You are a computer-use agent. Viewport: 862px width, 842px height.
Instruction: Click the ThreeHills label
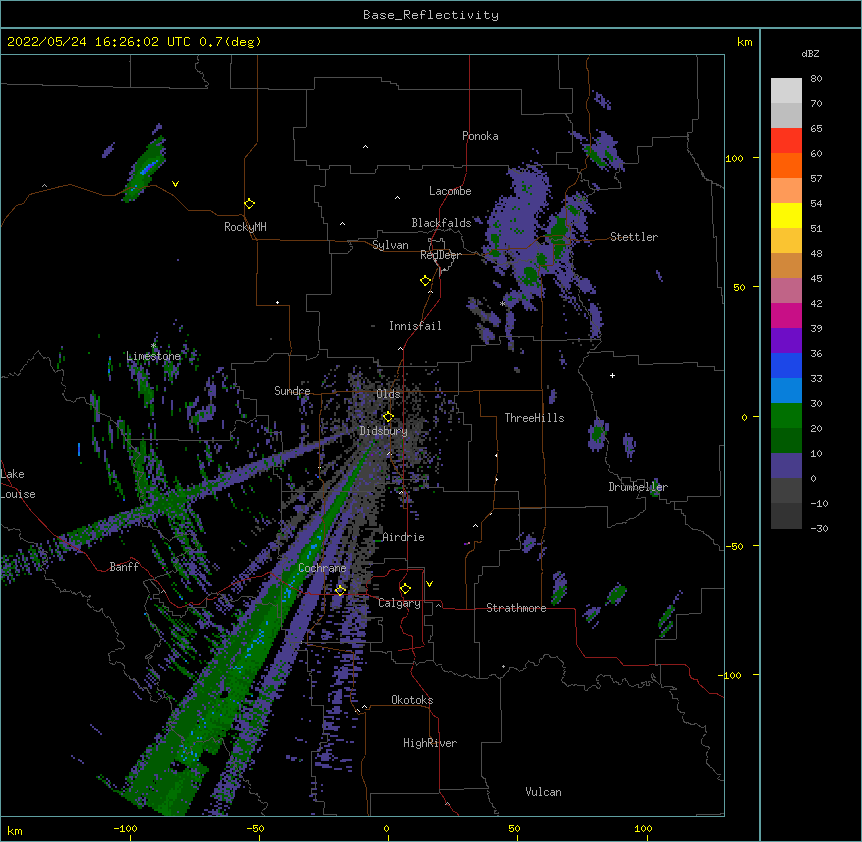click(534, 418)
